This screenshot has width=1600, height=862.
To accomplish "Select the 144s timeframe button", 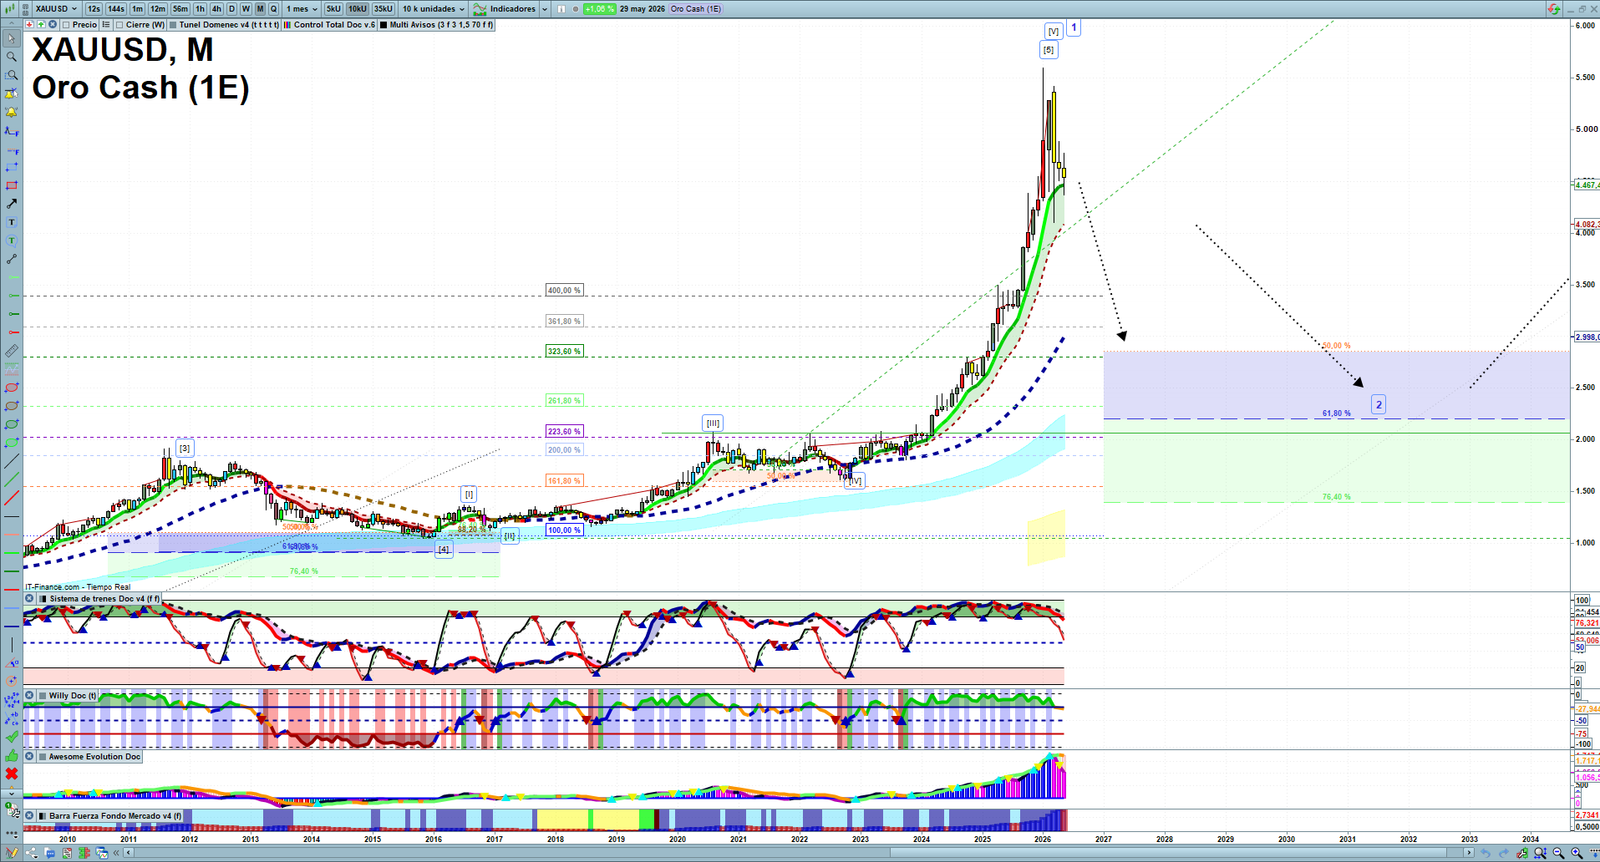I will click(116, 9).
